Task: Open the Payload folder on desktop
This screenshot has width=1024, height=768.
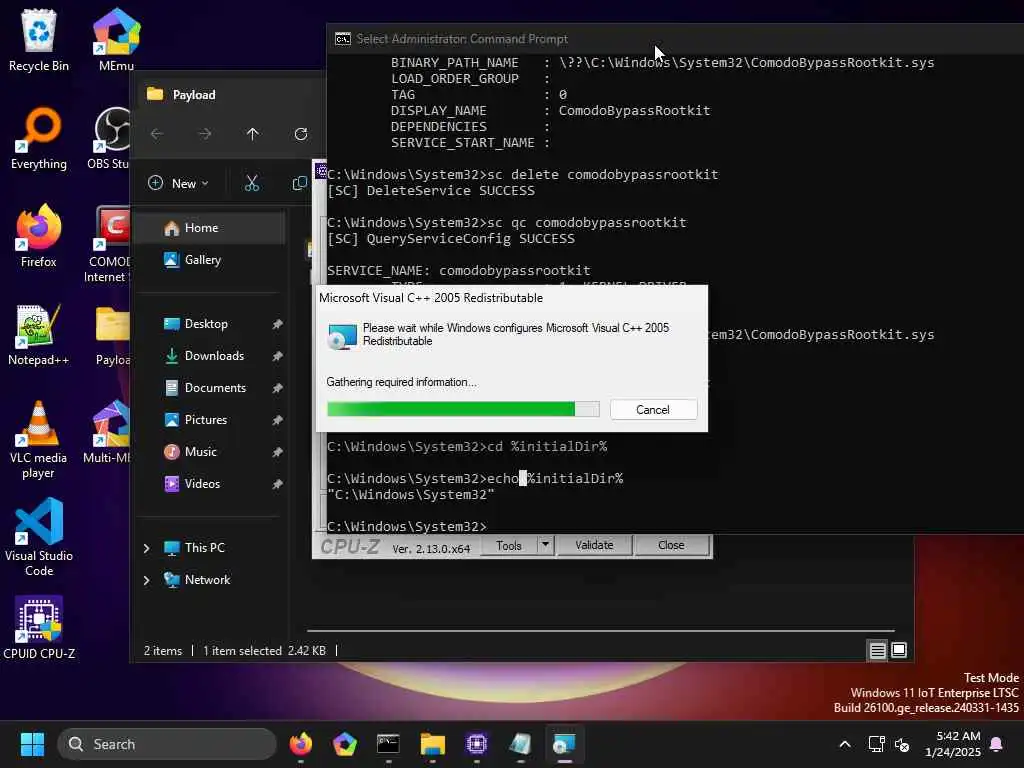Action: pyautogui.click(x=112, y=334)
